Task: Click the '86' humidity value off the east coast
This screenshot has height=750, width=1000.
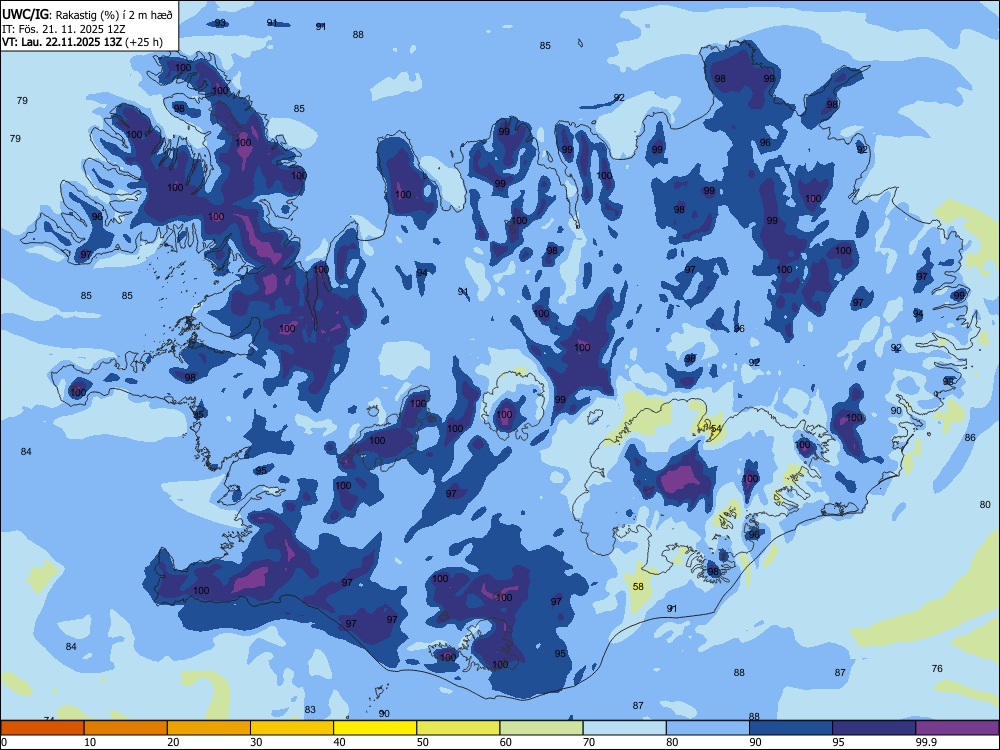Action: click(x=970, y=438)
